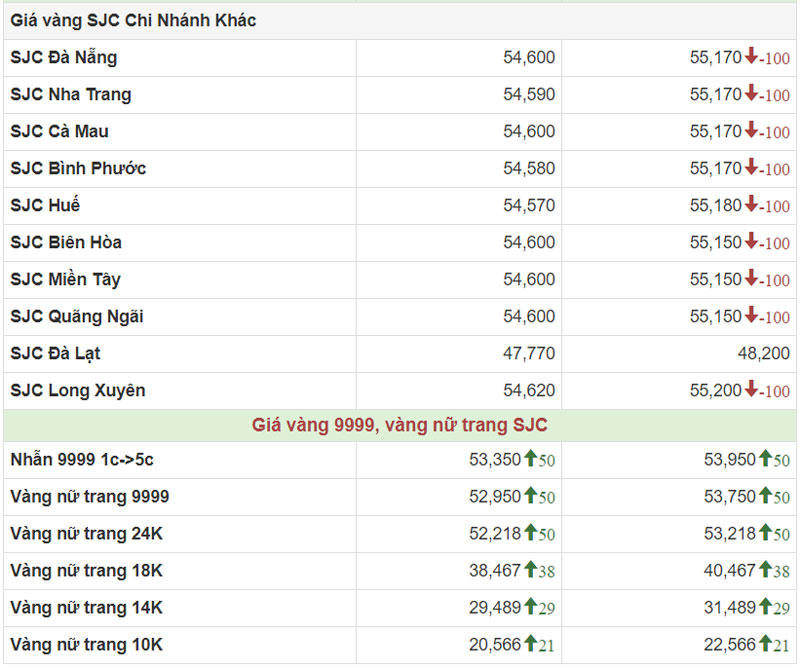The image size is (800, 668).
Task: Click the red down arrow beside SJC Huế's 55,180
Action: click(x=751, y=205)
